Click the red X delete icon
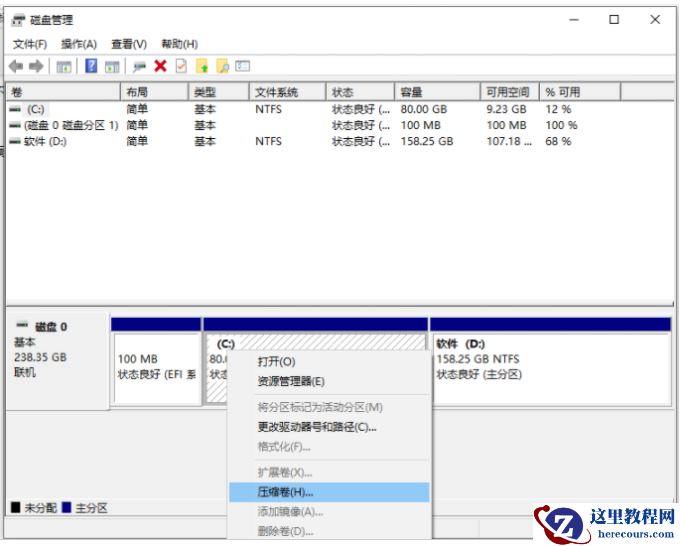This screenshot has height=546, width=680. pos(160,66)
